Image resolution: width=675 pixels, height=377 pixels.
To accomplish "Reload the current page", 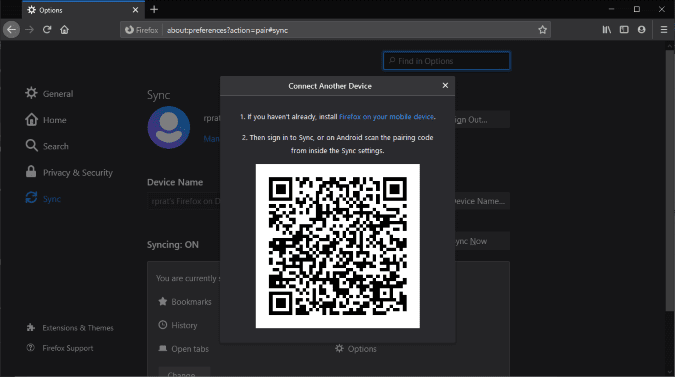I will [x=47, y=30].
